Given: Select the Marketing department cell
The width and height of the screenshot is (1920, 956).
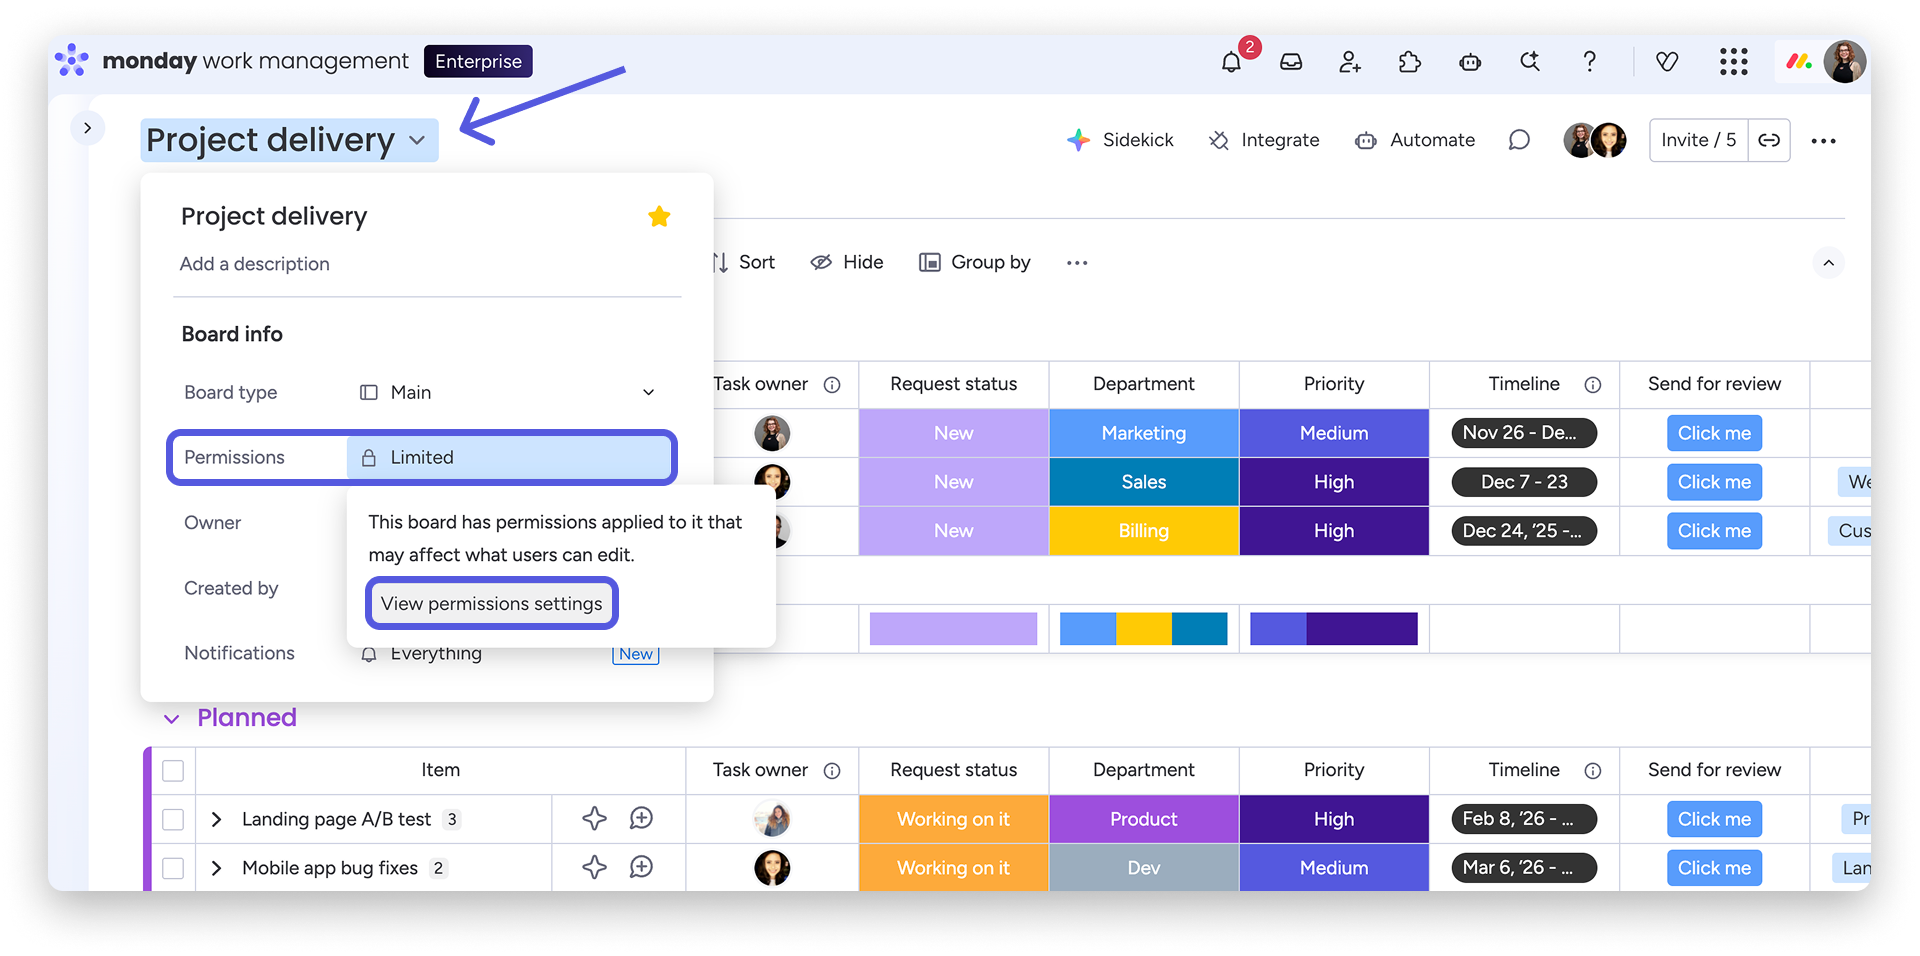Looking at the screenshot, I should point(1144,433).
